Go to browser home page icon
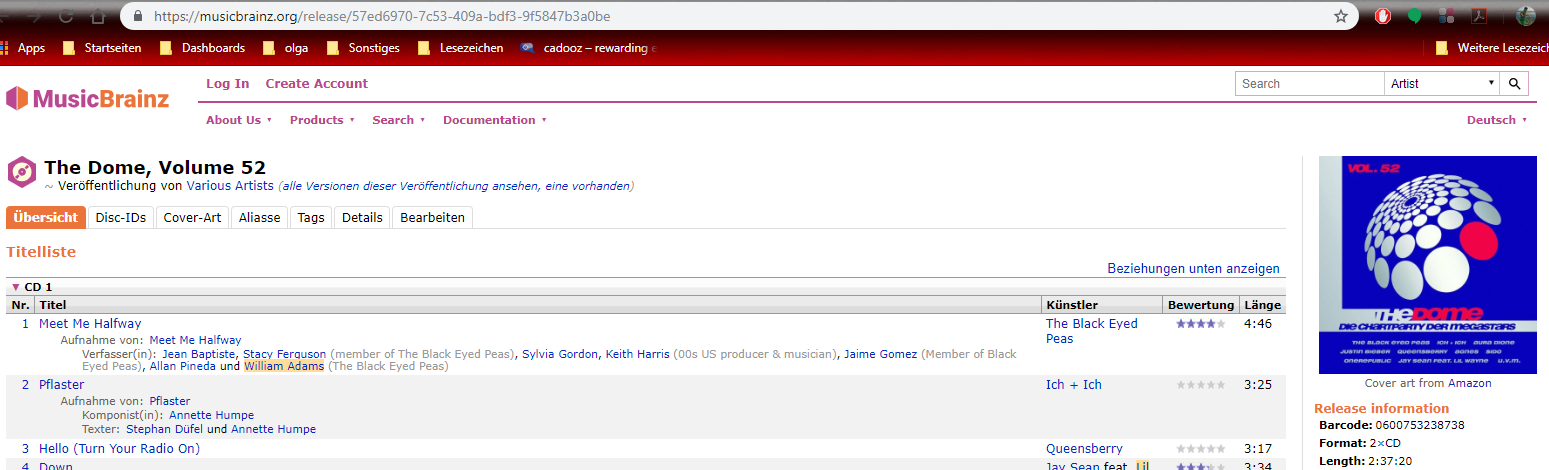 [x=98, y=16]
